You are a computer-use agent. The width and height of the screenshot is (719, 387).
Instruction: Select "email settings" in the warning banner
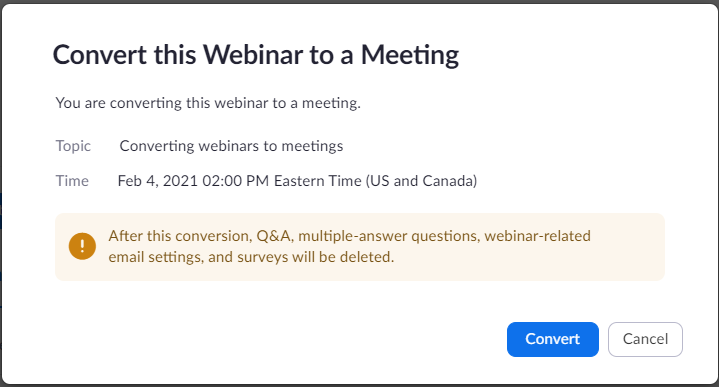[x=155, y=257]
